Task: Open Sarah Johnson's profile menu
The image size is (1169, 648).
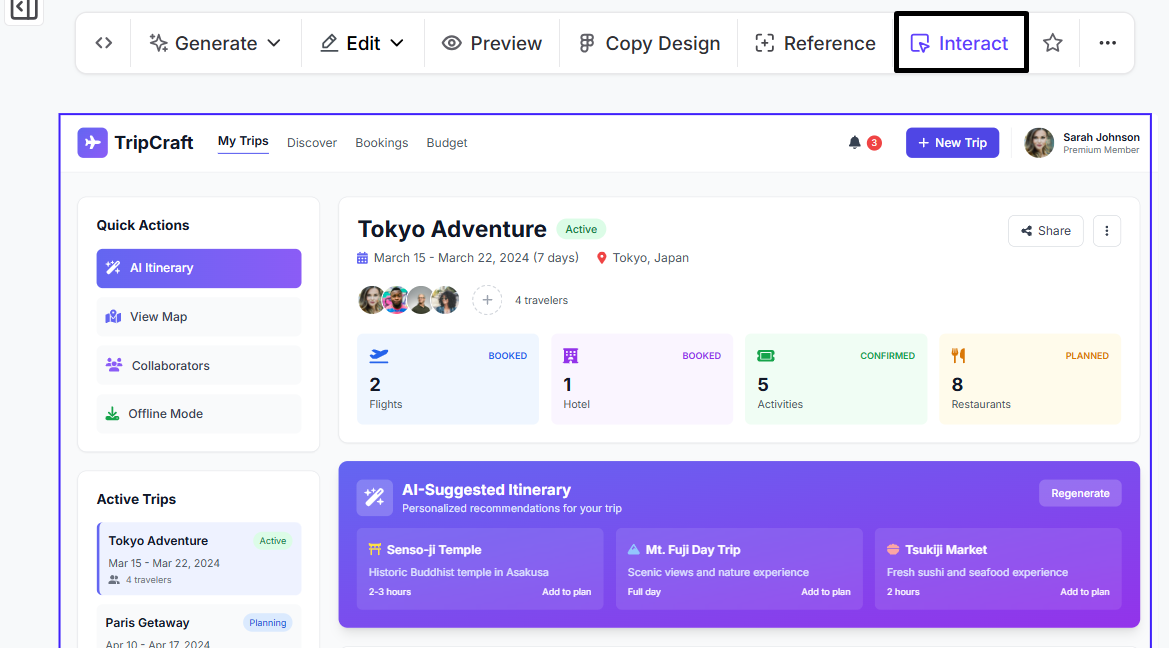Action: tap(1082, 143)
